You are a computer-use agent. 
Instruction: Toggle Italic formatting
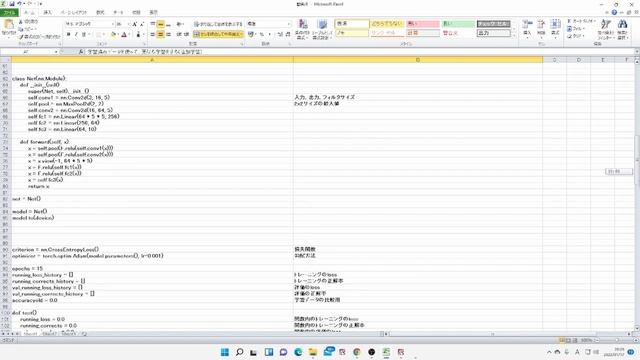click(76, 35)
